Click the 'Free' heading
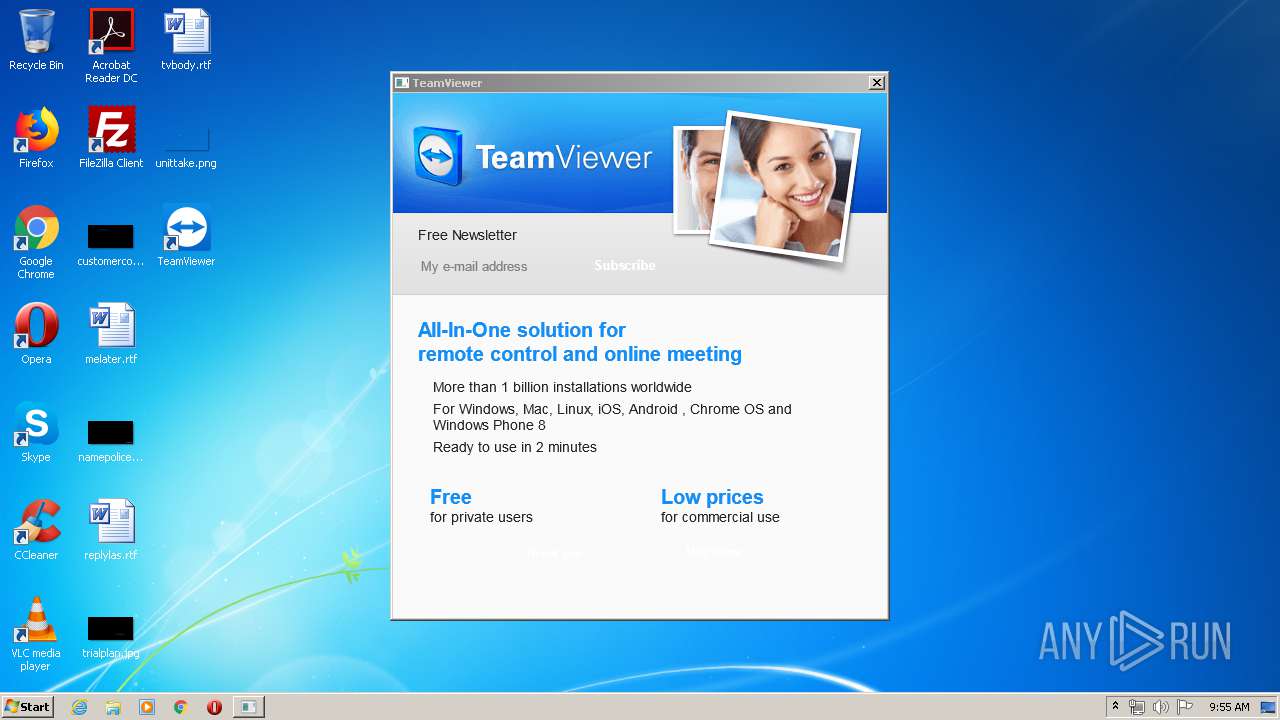This screenshot has height=720, width=1280. [x=451, y=497]
